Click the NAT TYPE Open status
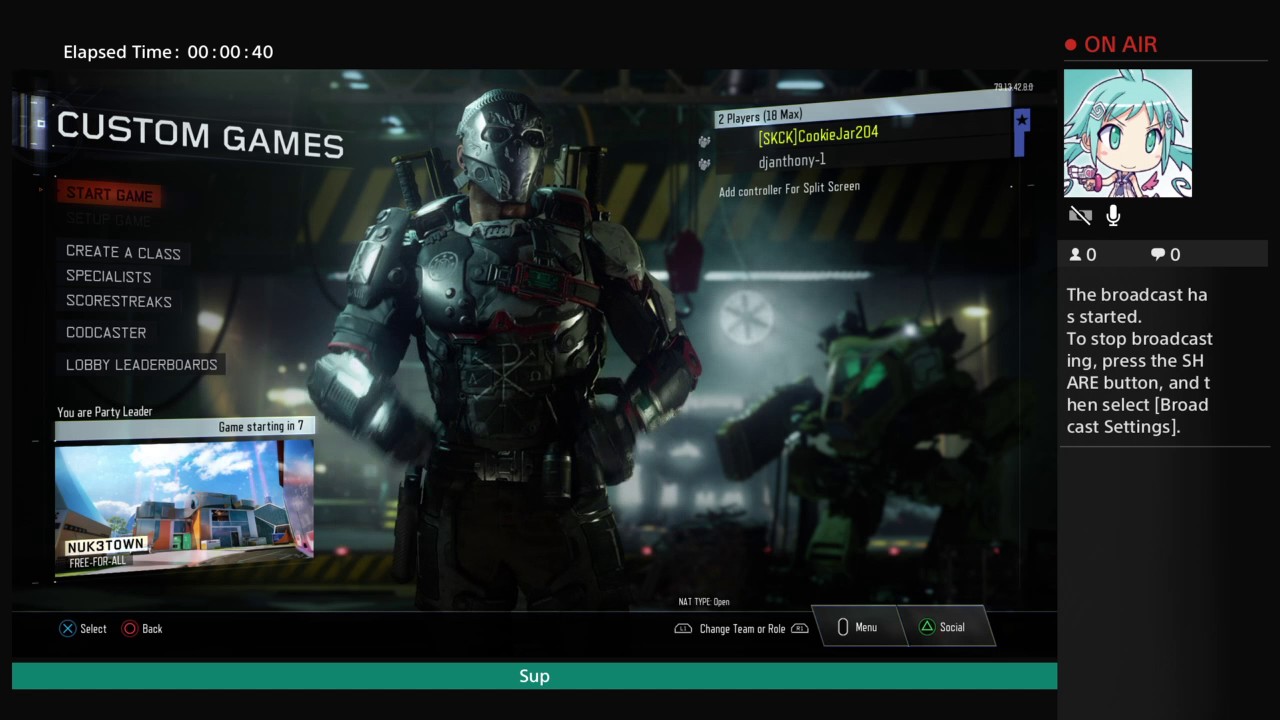 tap(704, 602)
